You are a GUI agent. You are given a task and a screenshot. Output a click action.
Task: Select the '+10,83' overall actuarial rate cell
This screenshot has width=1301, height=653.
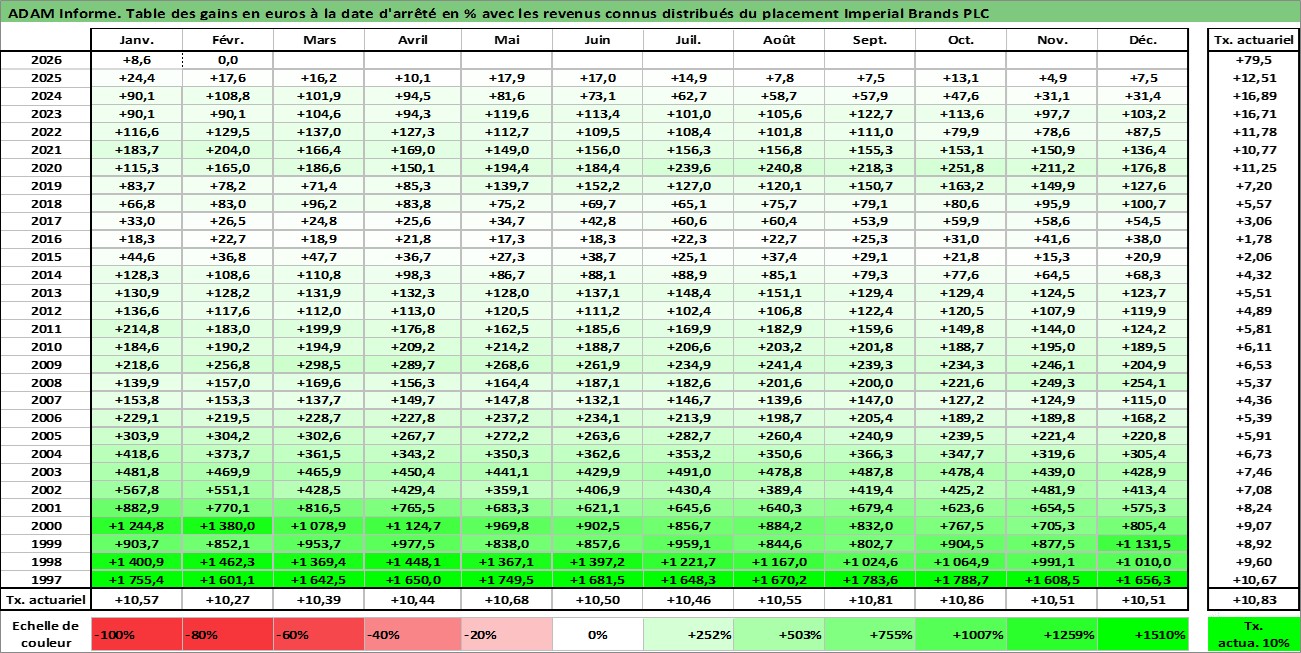1253,599
